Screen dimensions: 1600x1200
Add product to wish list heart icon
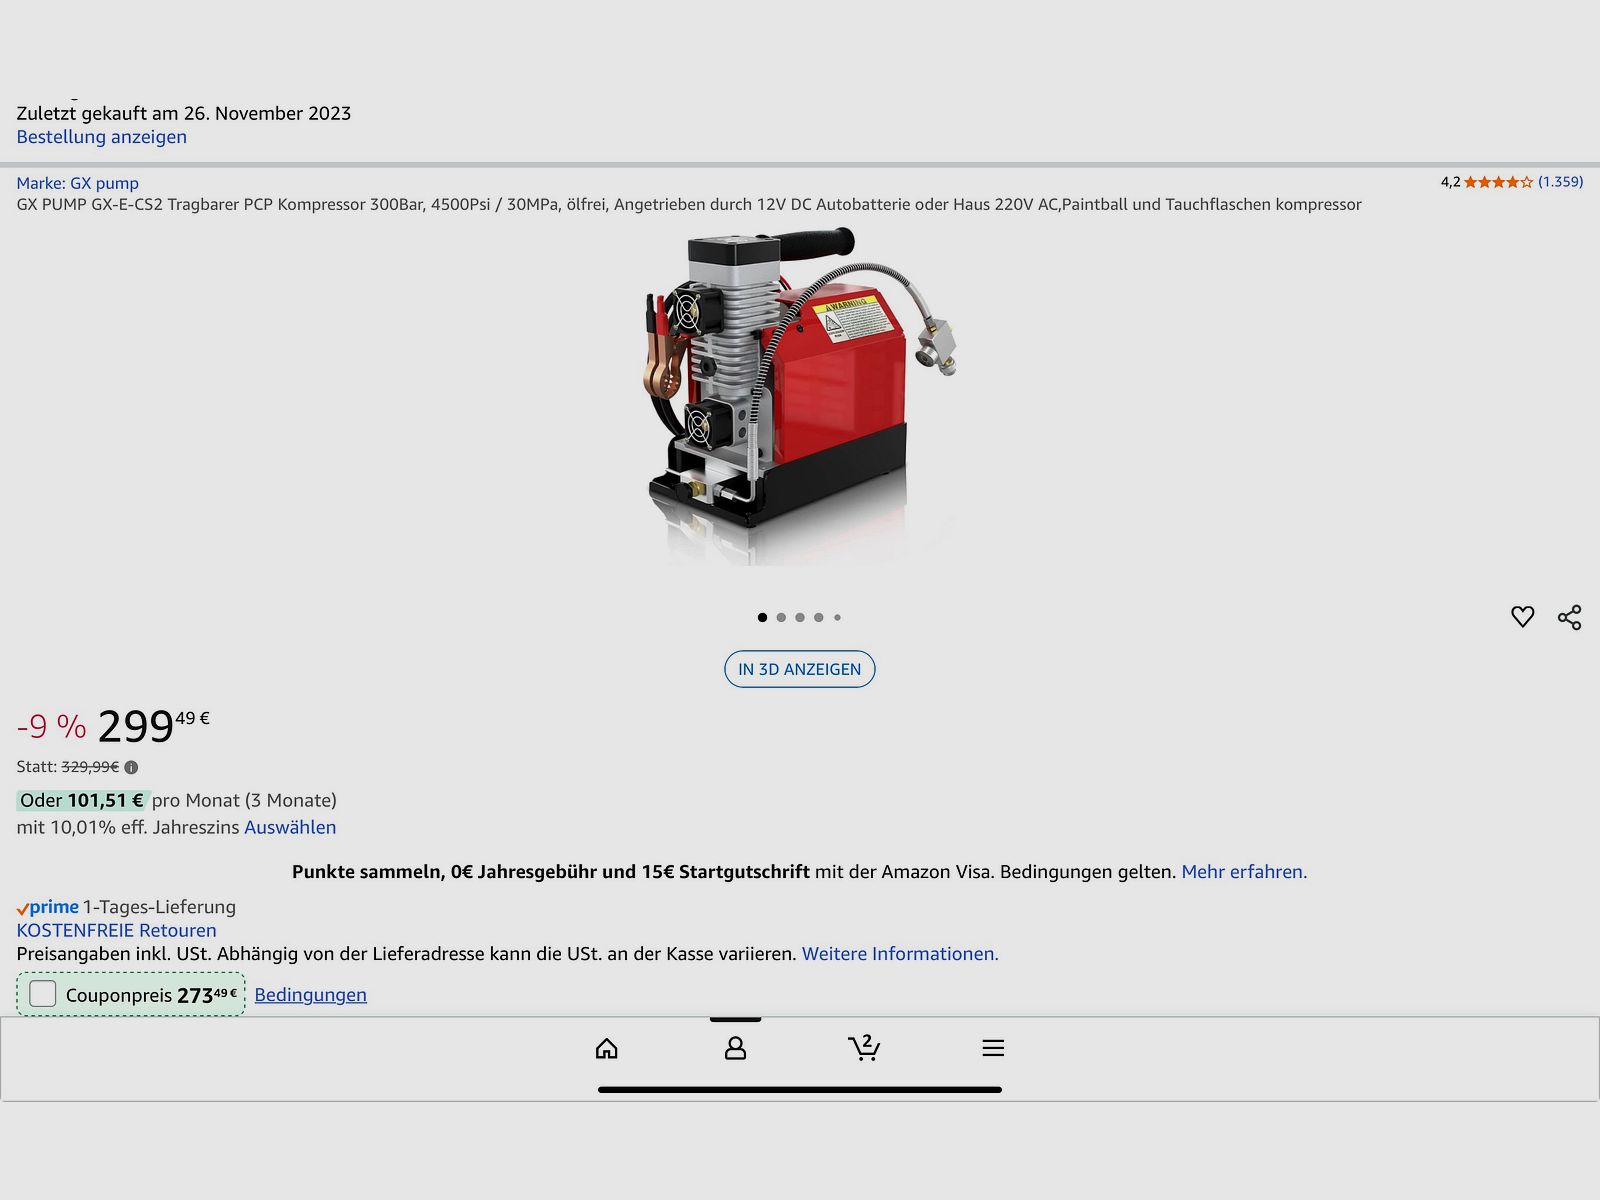point(1522,617)
